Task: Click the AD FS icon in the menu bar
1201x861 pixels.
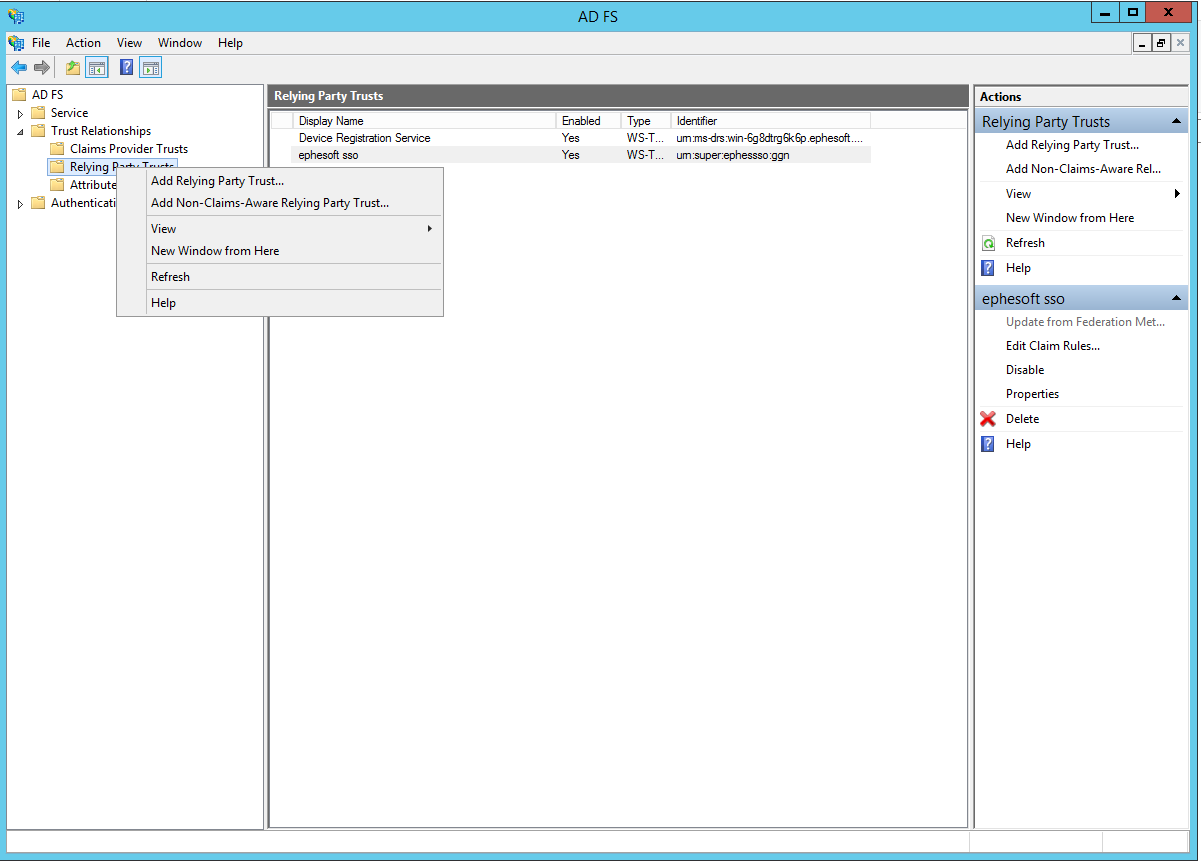Action: click(16, 43)
